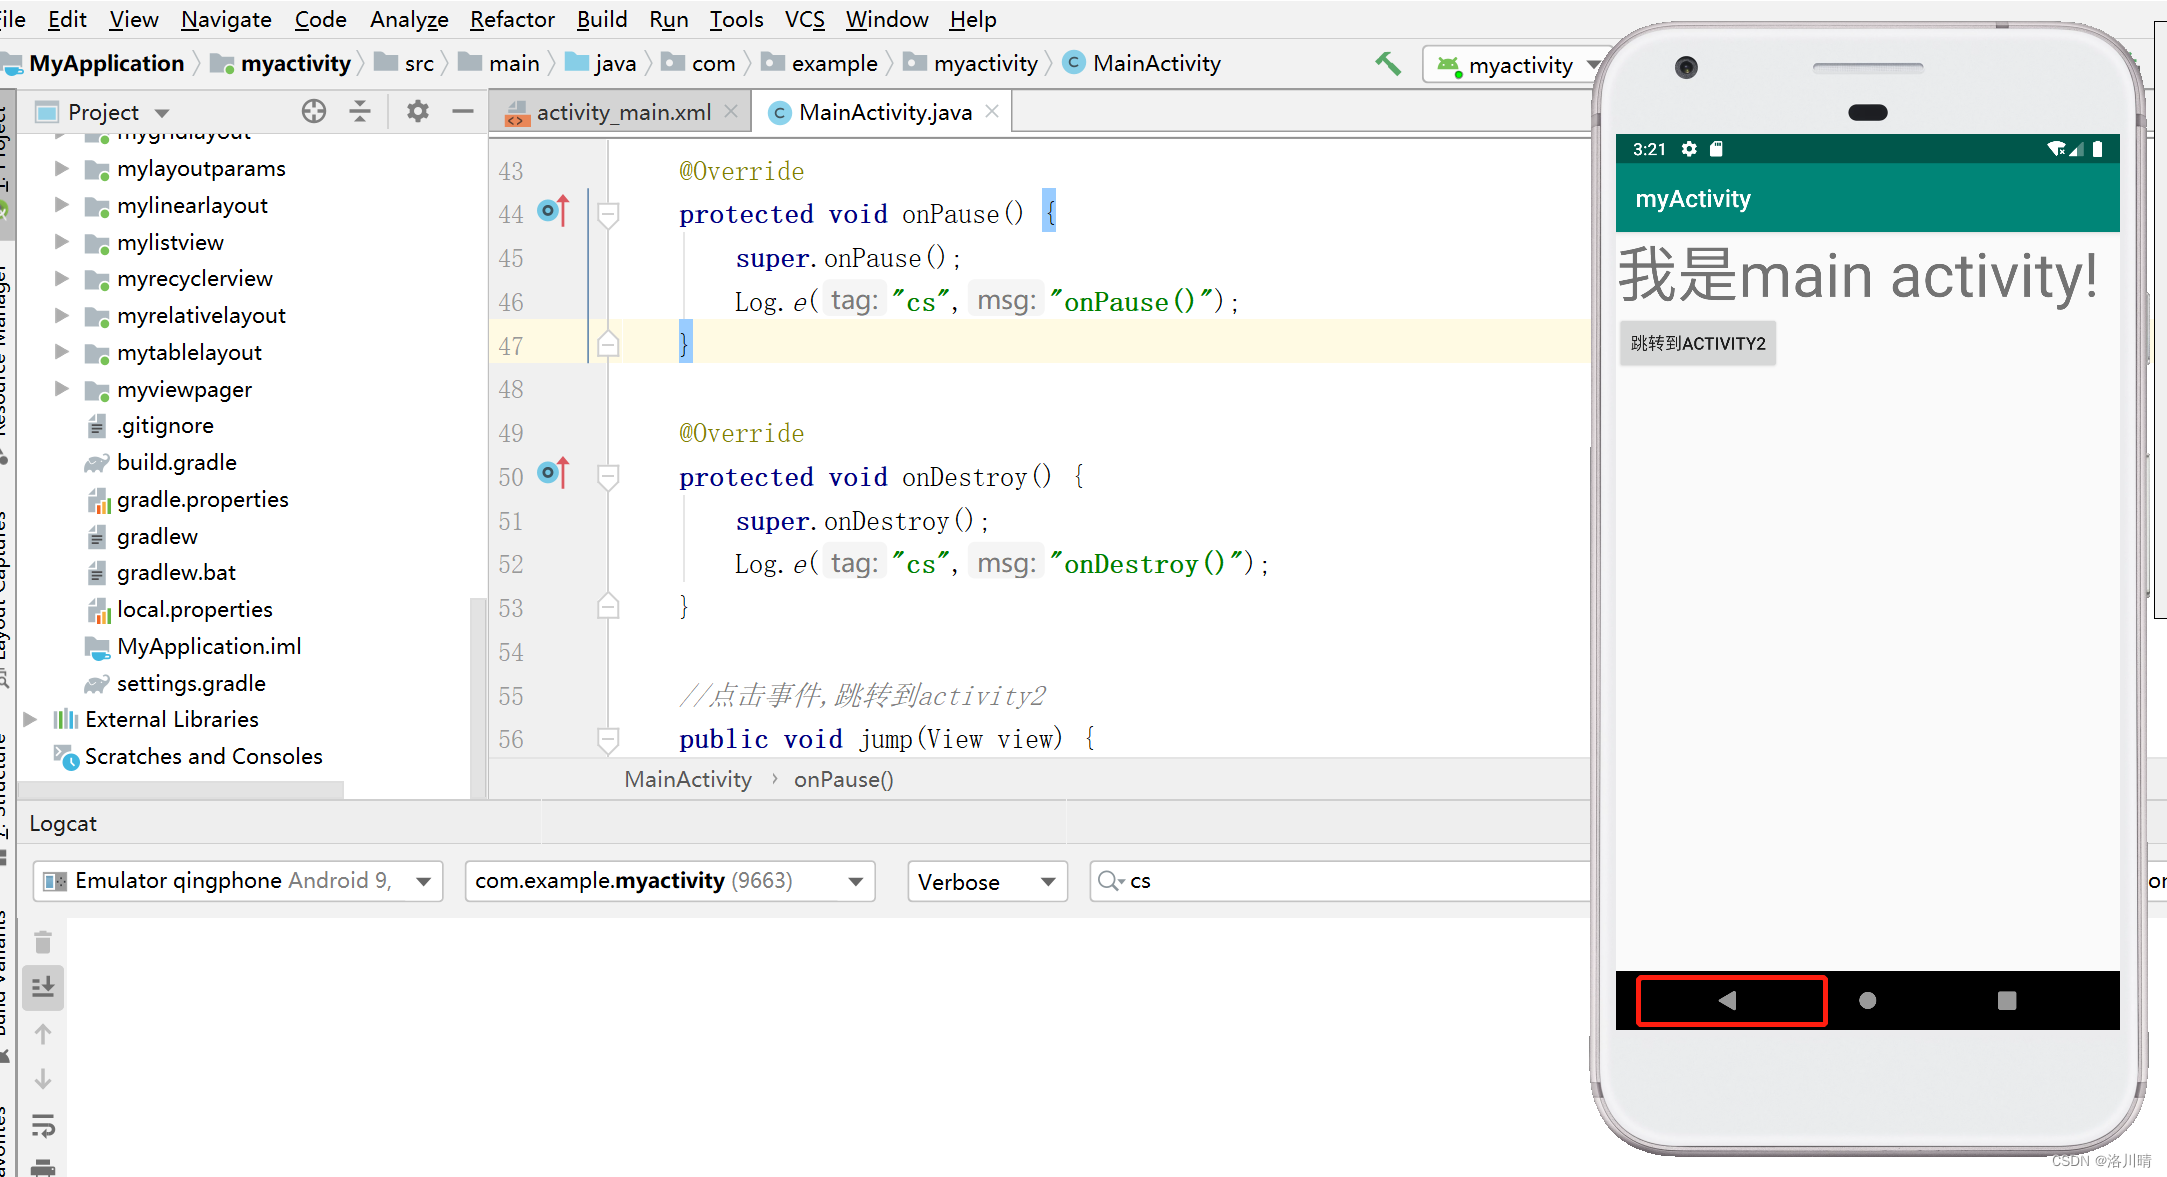Image resolution: width=2167 pixels, height=1177 pixels.
Task: Click the hide Project panel minus icon
Action: coord(462,111)
